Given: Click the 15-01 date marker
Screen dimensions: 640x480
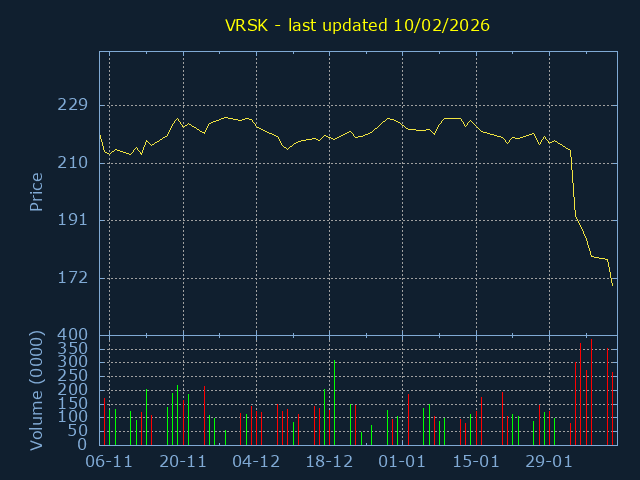Looking at the screenshot, I should [476, 462].
